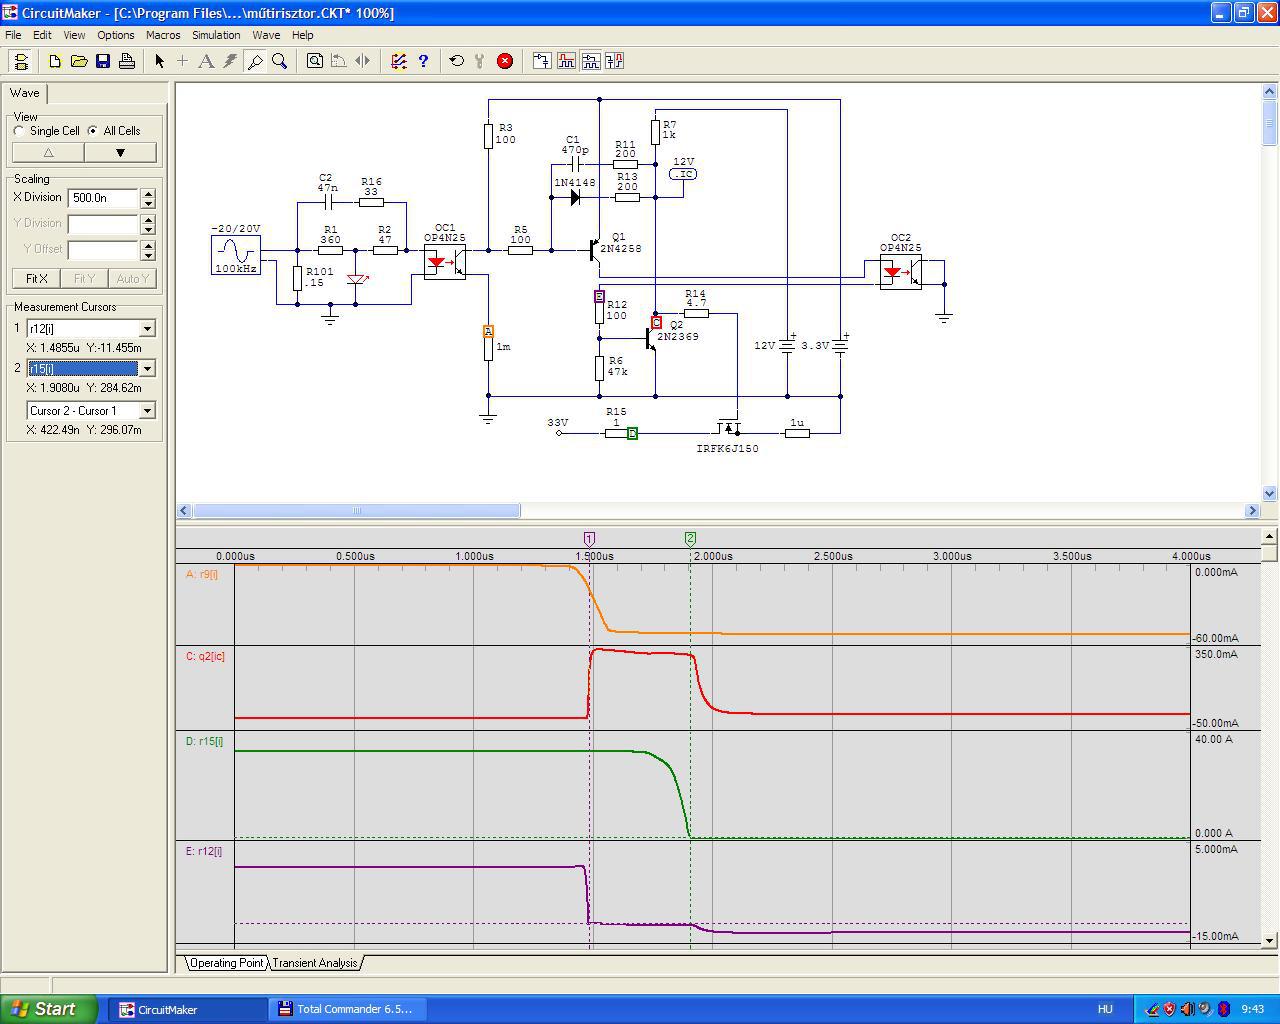Click the Save floppy disk icon
This screenshot has height=1024, width=1280.
tap(103, 61)
